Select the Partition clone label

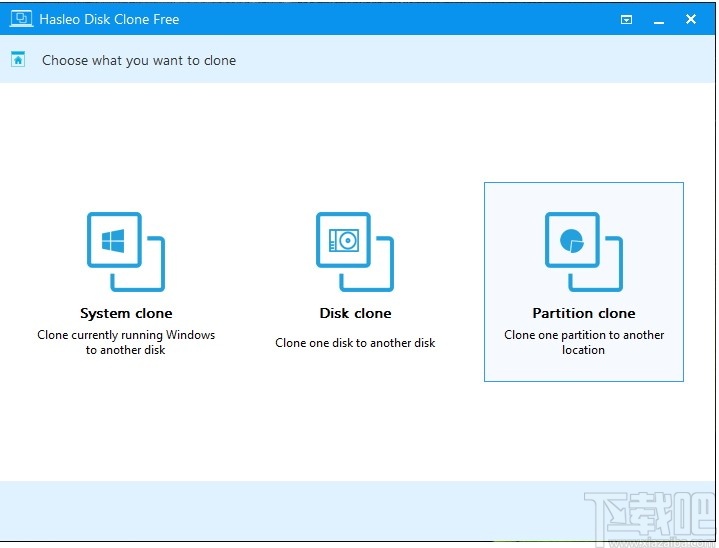click(x=584, y=313)
